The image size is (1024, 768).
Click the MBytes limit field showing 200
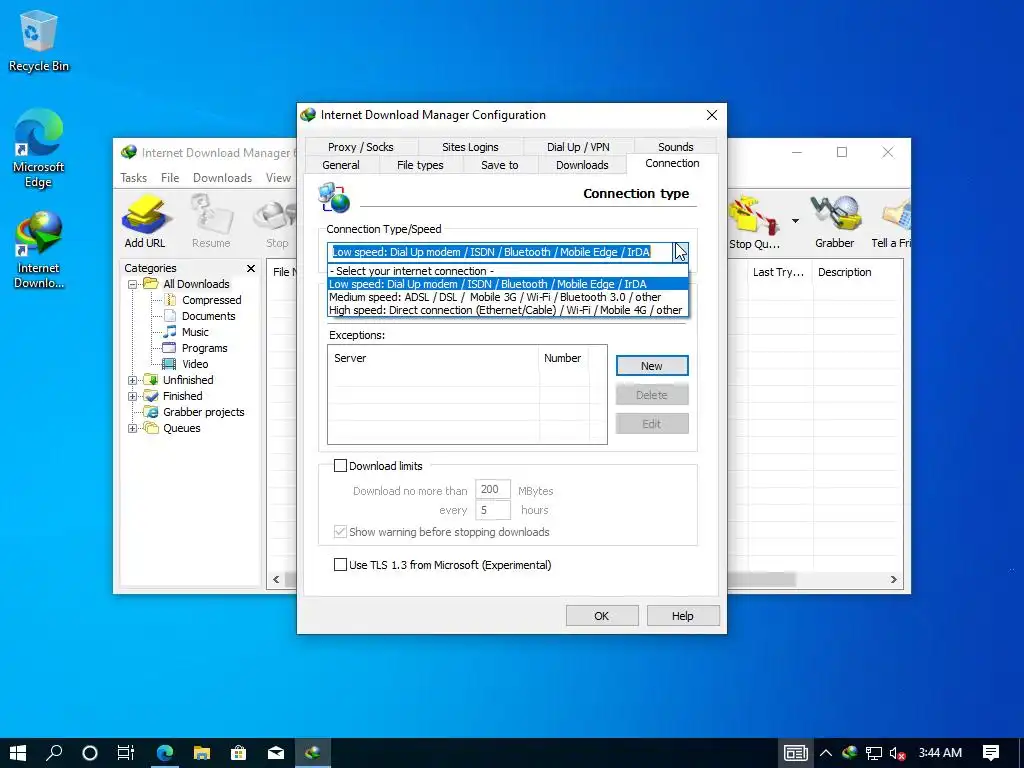click(x=492, y=489)
